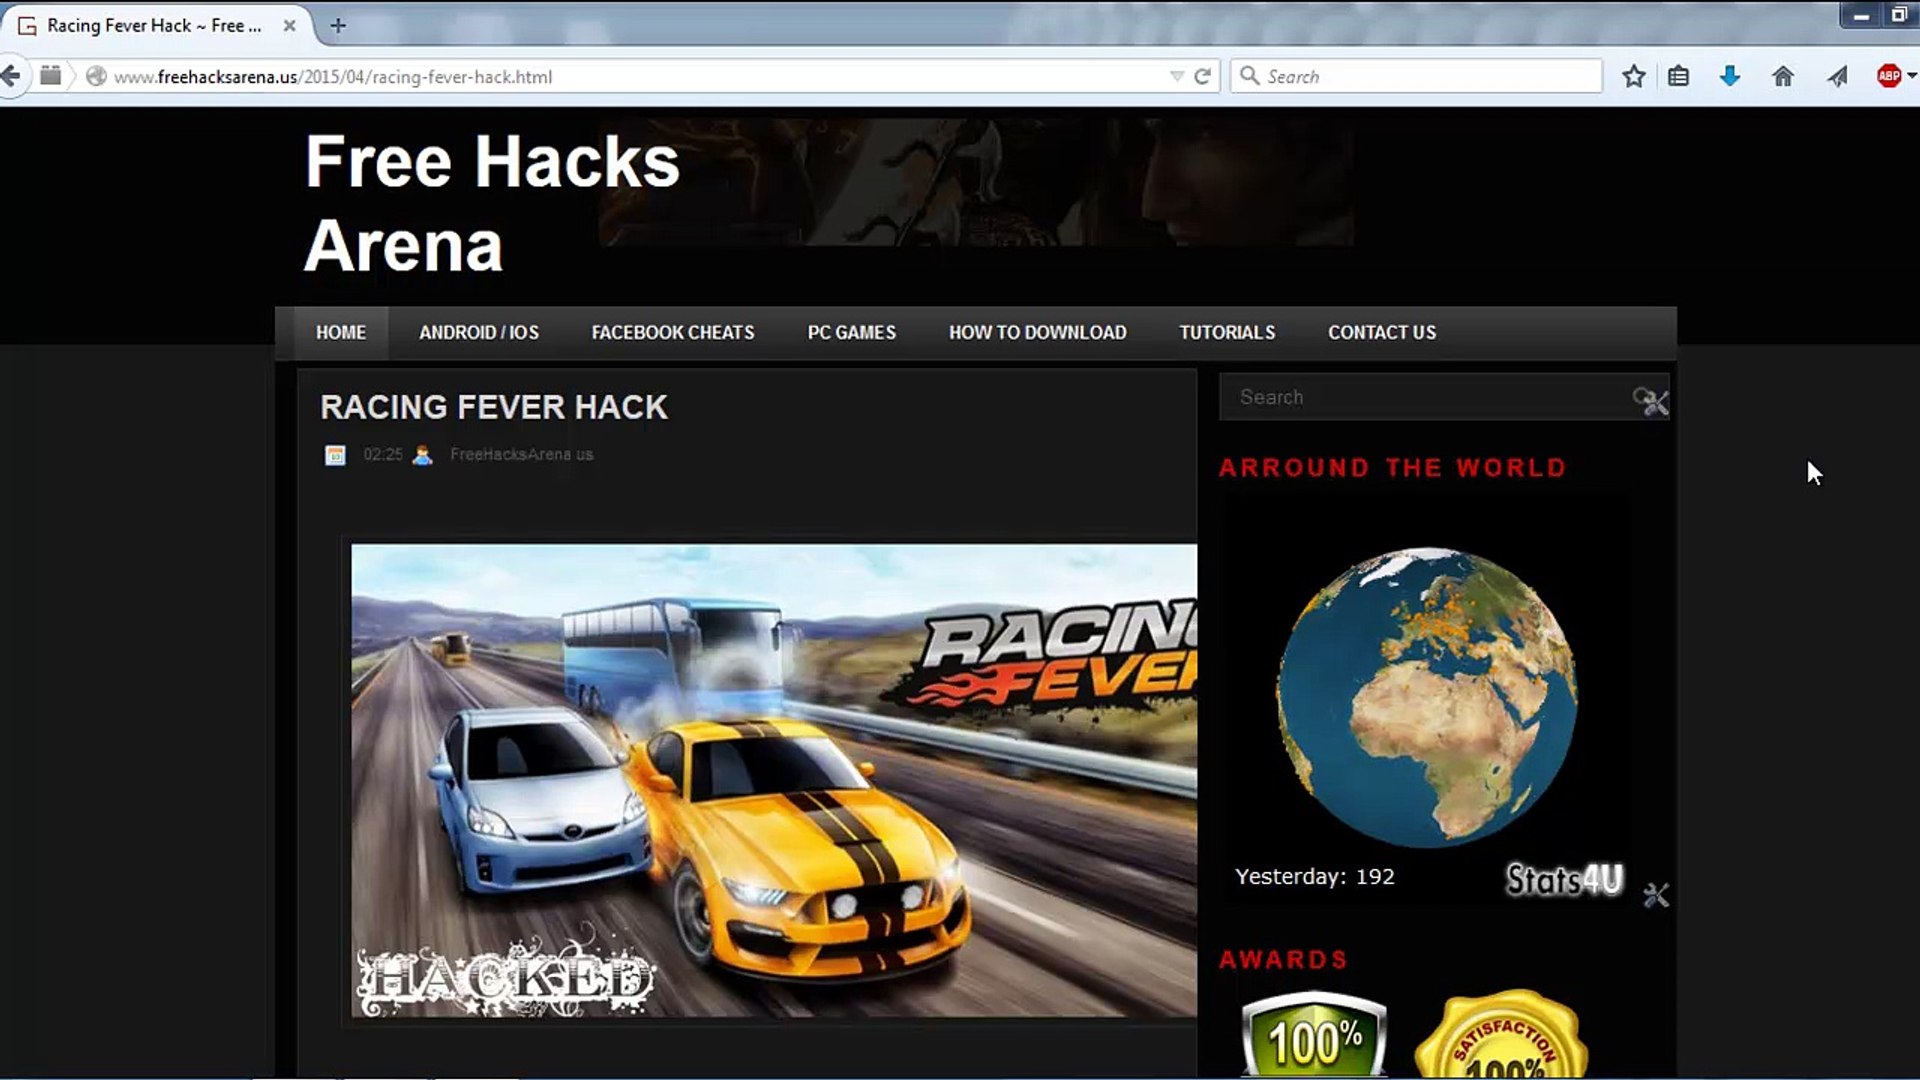Click the Yesterday: 192 visitor count
1920x1080 pixels.
point(1314,877)
